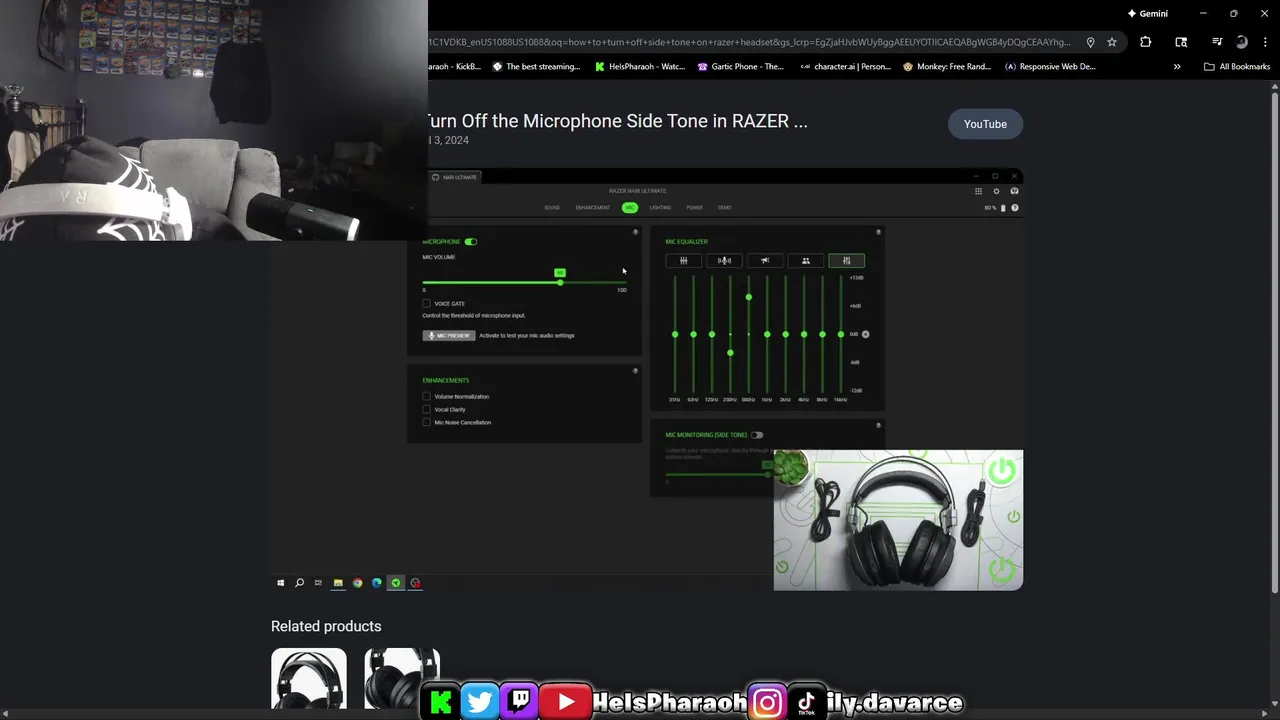The height and width of the screenshot is (720, 1280).
Task: Open the second related product headset thumbnail
Action: (x=402, y=679)
